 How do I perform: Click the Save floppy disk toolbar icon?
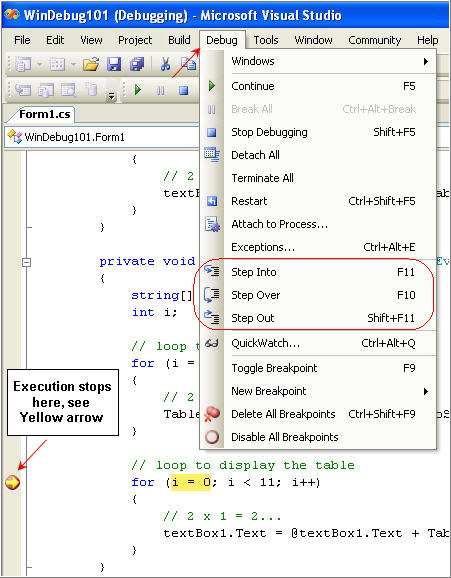pos(114,65)
